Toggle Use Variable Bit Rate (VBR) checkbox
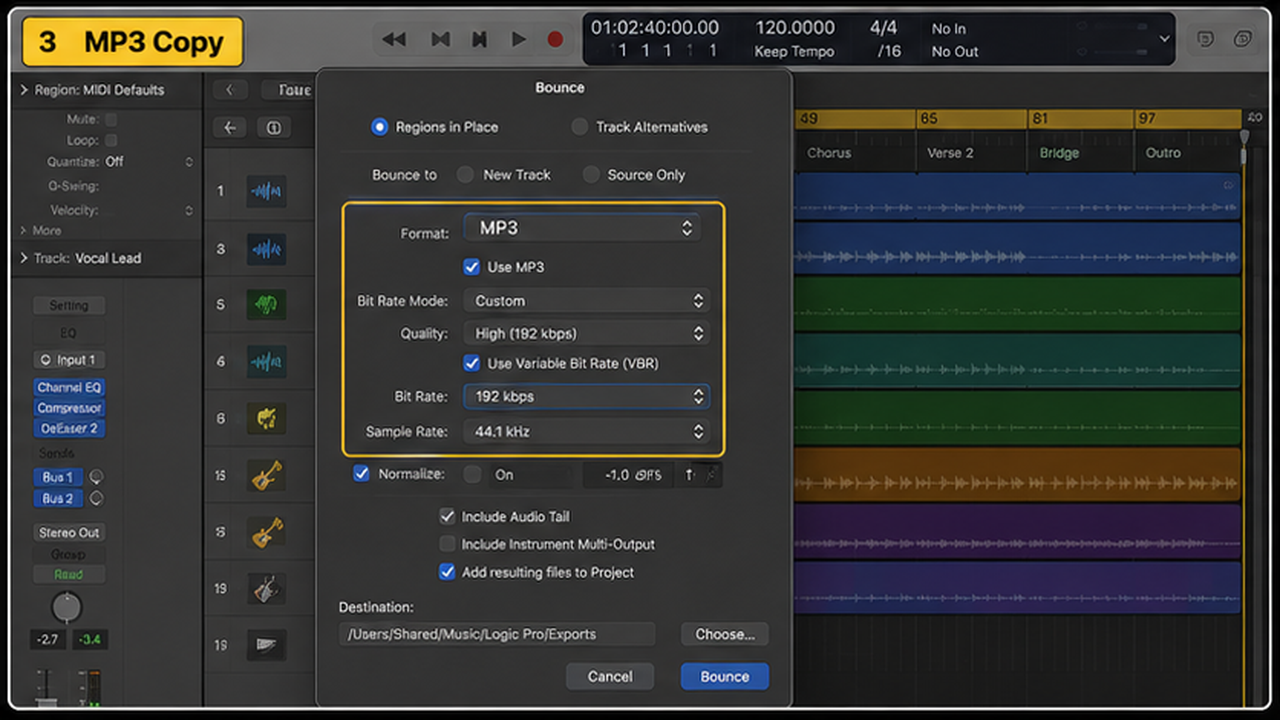 pos(472,363)
